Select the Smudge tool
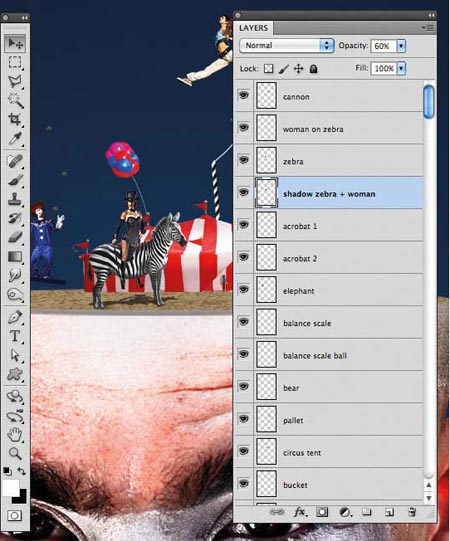The image size is (450, 541). pyautogui.click(x=15, y=275)
